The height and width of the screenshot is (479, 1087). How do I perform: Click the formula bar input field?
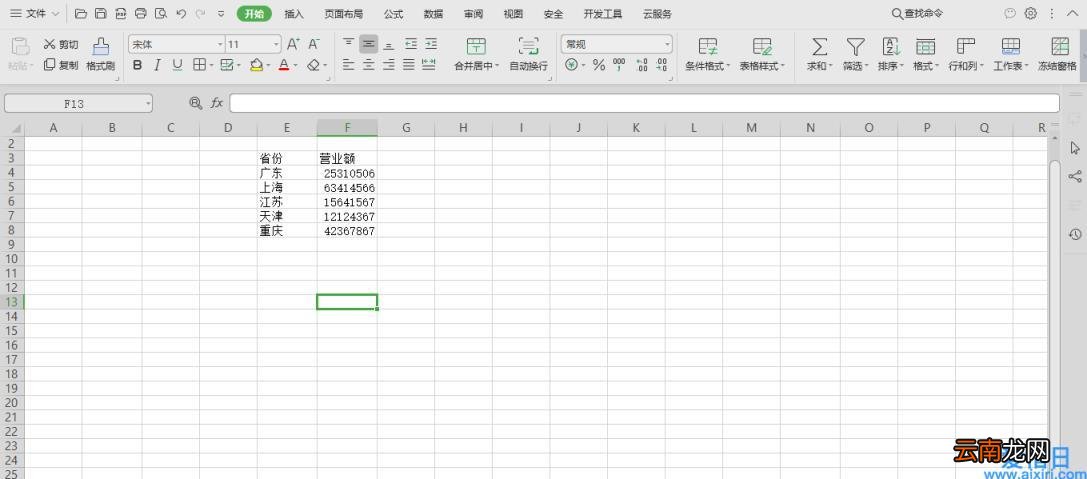pyautogui.click(x=644, y=103)
